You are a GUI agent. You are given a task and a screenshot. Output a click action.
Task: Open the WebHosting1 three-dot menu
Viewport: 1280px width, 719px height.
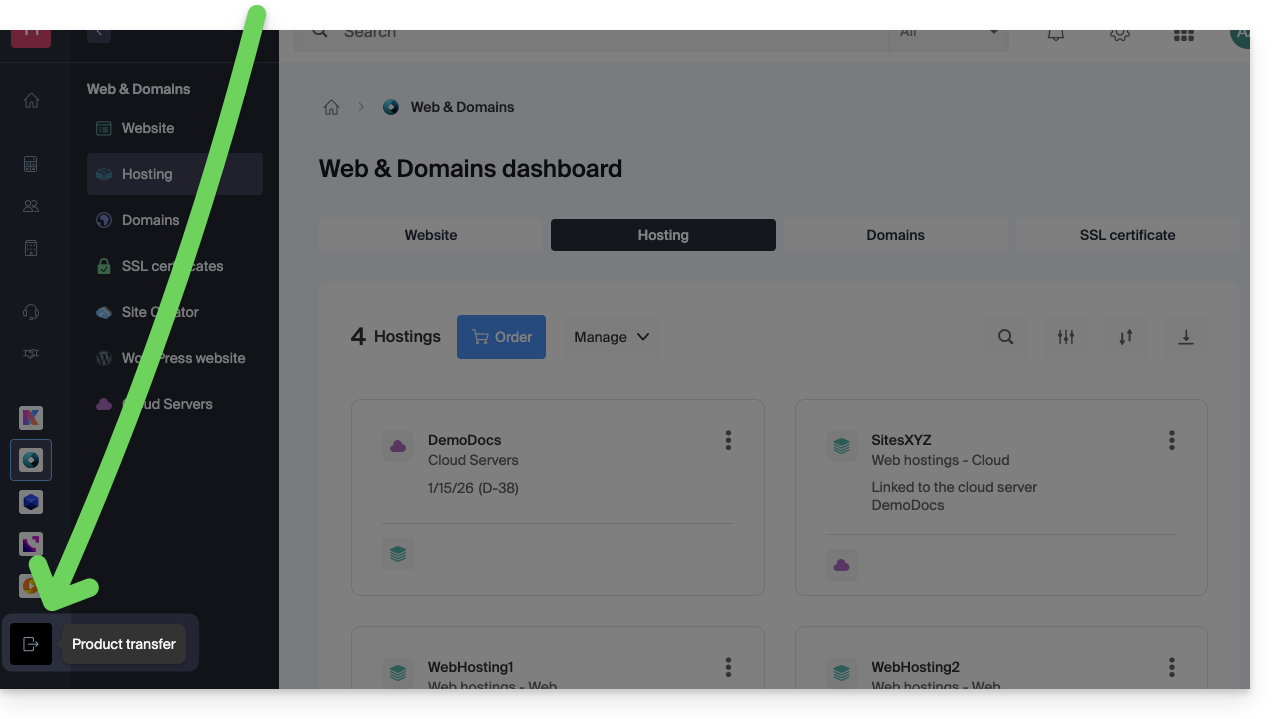click(x=728, y=667)
